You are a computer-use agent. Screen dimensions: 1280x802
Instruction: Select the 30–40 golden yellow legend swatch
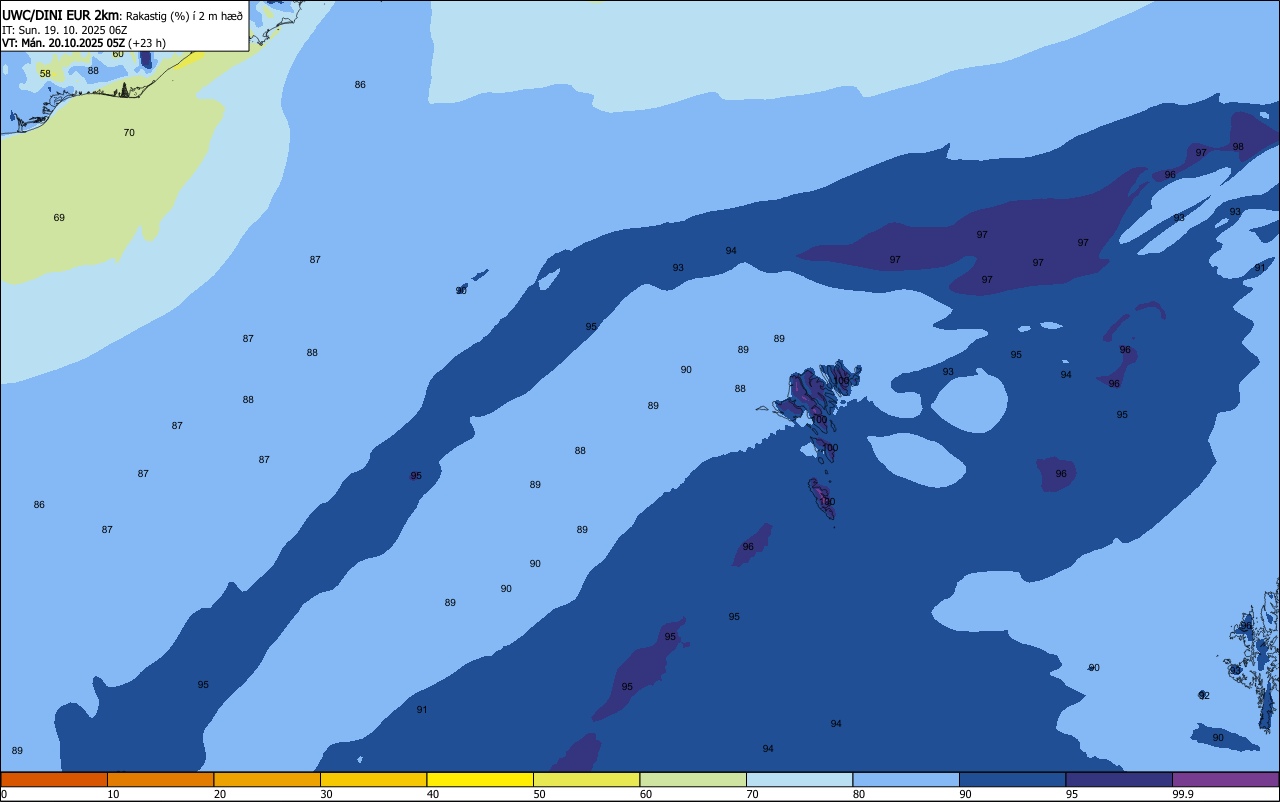coord(373,779)
